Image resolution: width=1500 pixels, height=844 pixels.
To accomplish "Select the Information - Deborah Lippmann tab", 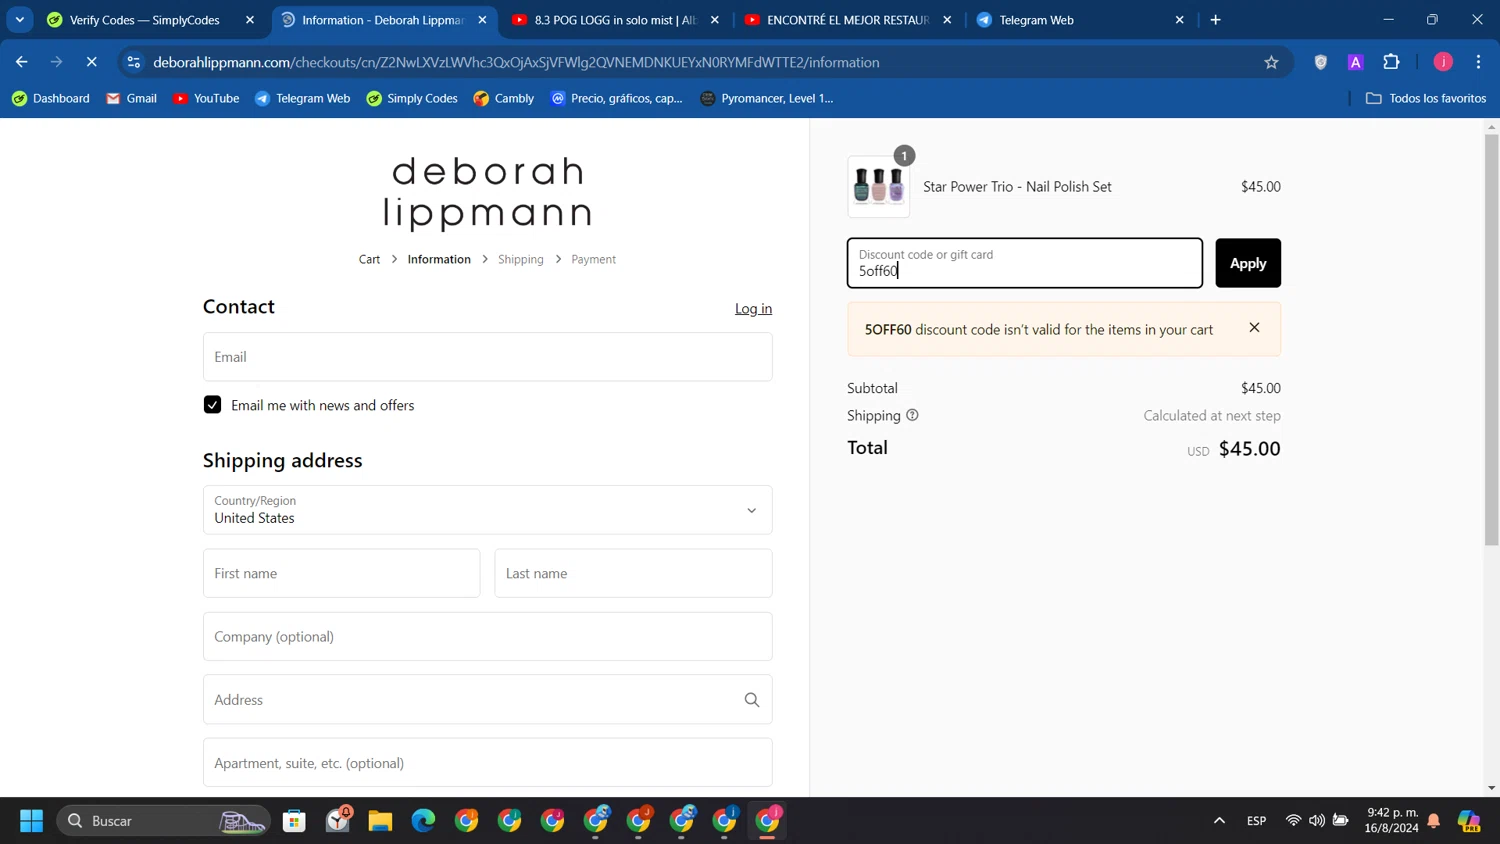I will (x=385, y=20).
